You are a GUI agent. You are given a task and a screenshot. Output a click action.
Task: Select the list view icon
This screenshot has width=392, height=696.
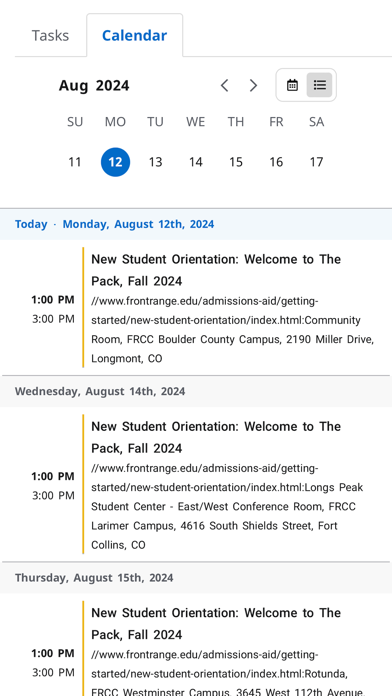pyautogui.click(x=319, y=85)
